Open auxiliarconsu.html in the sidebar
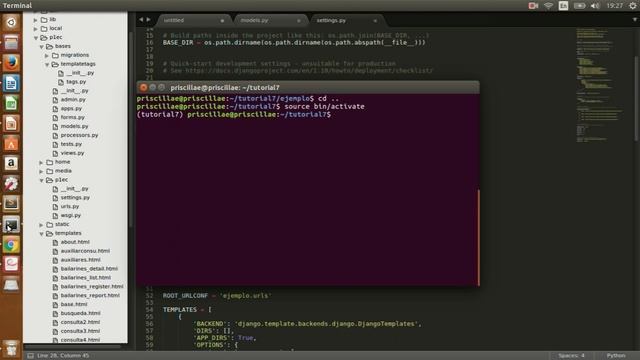The height and width of the screenshot is (360, 640). tap(85, 251)
